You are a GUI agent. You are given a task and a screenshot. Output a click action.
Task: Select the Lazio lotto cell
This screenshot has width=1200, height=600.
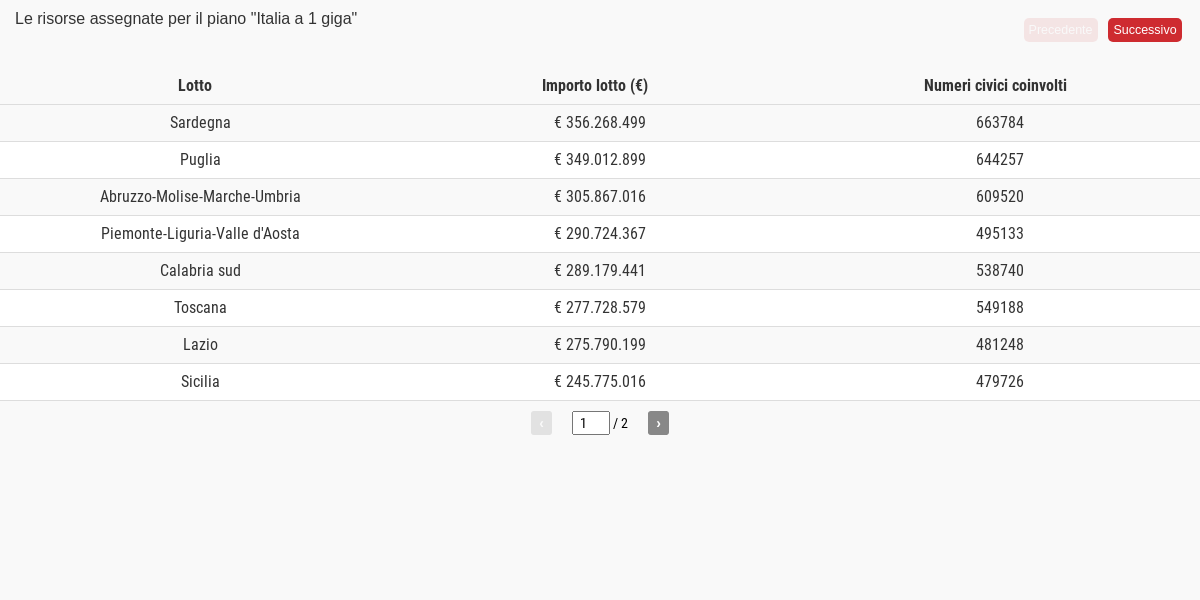pyautogui.click(x=200, y=345)
